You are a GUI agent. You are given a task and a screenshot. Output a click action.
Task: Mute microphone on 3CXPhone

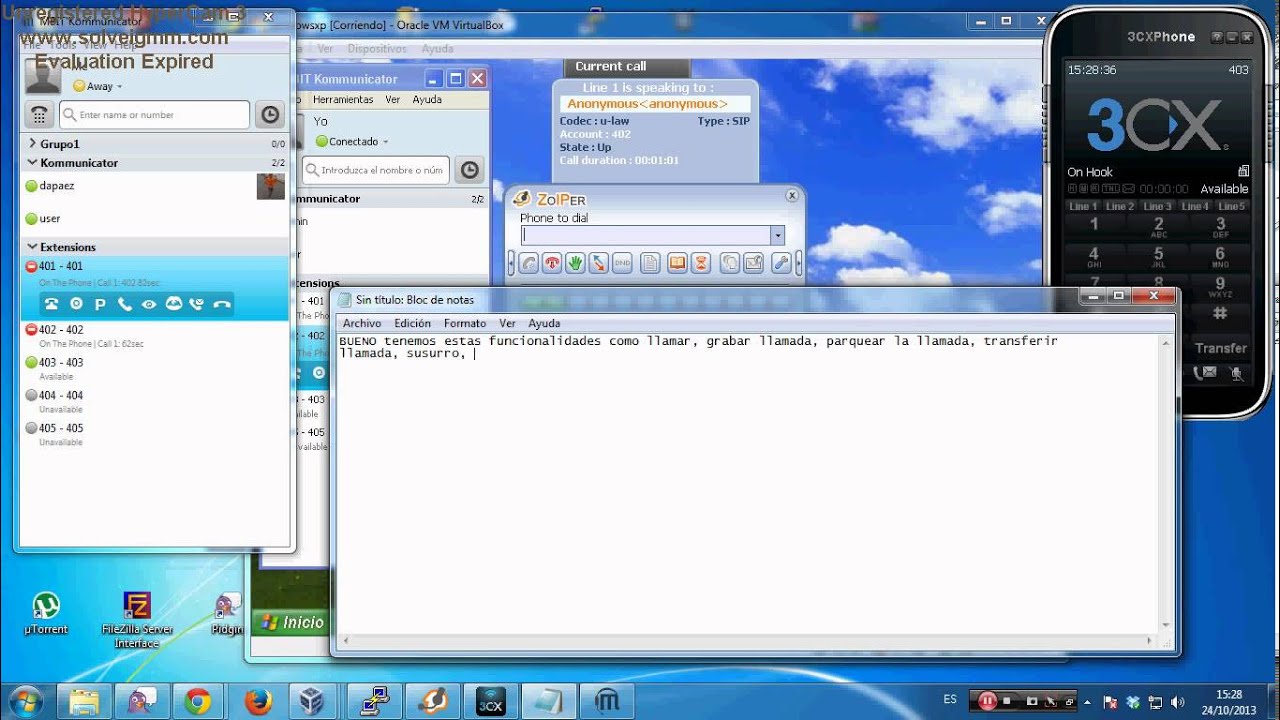[x=1237, y=374]
